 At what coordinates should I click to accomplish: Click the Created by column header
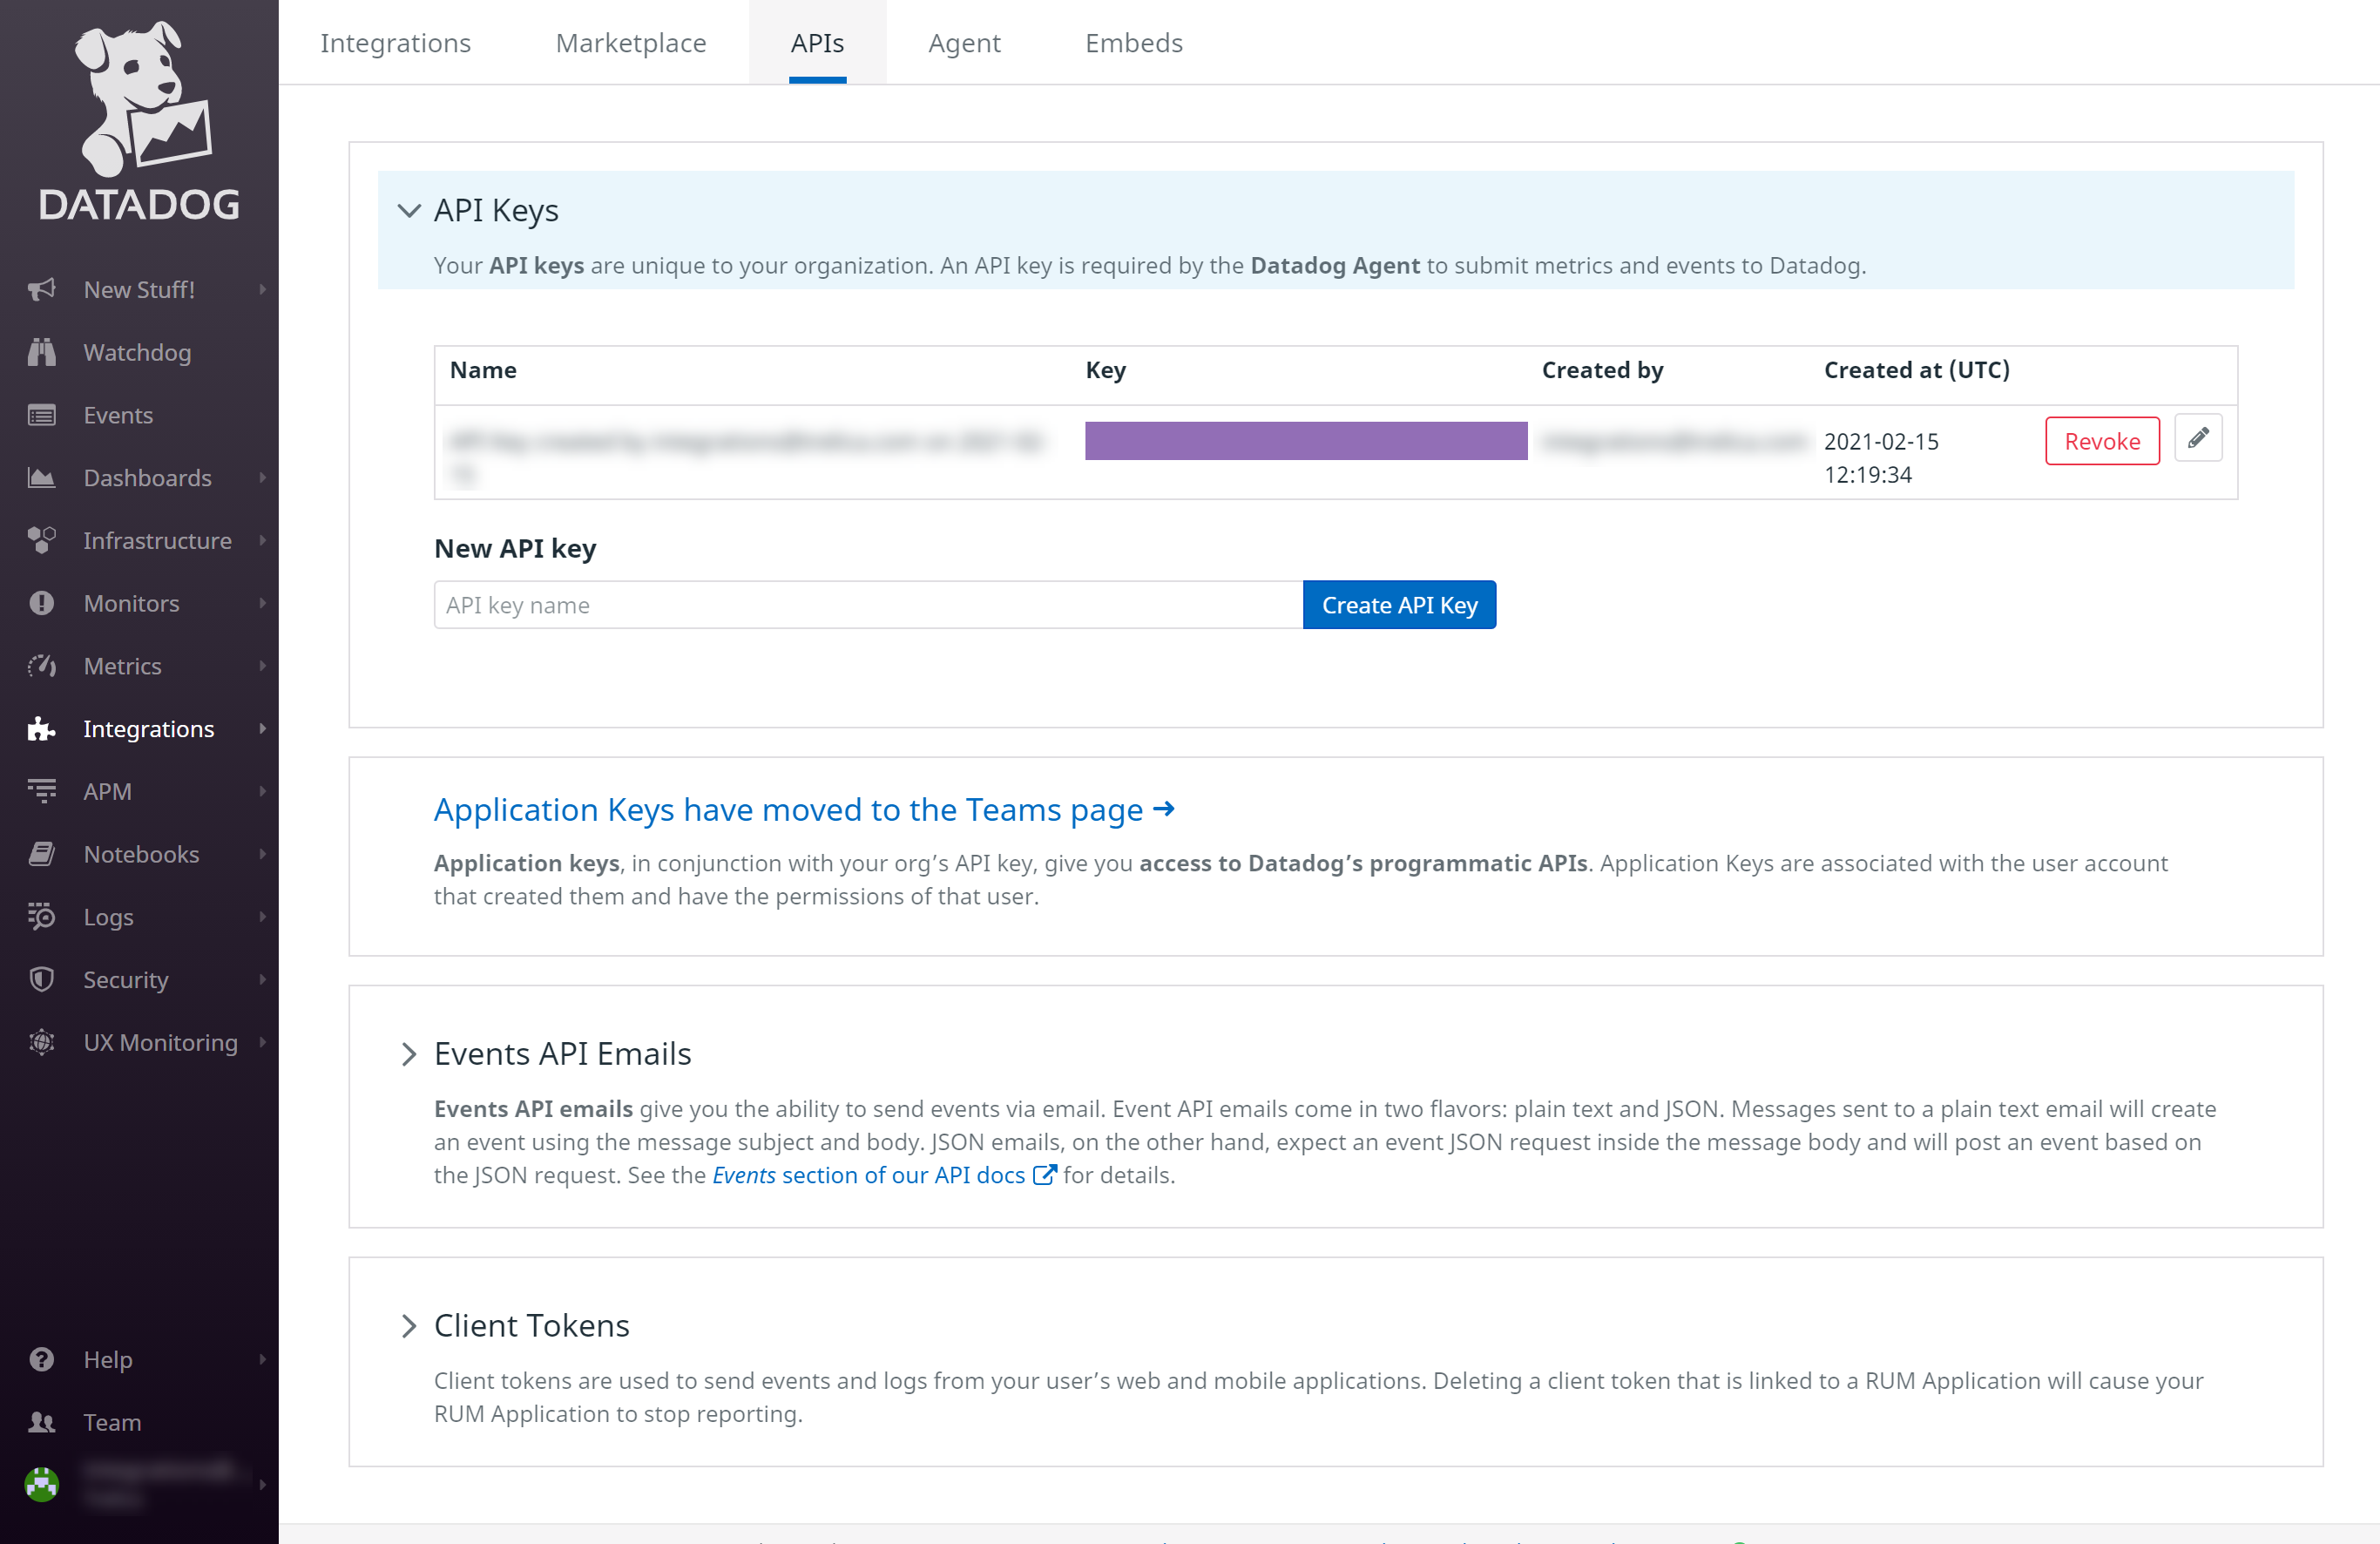point(1602,370)
